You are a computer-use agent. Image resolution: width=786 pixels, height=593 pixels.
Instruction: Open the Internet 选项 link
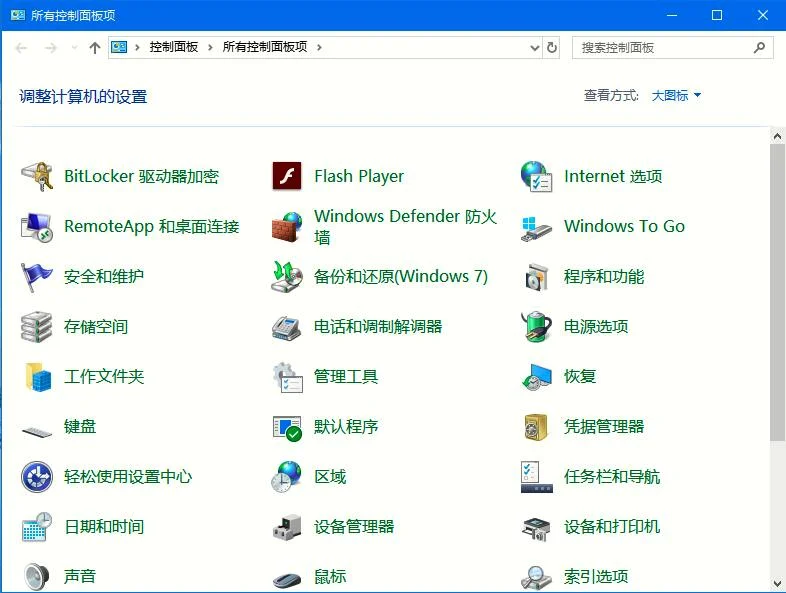click(x=612, y=177)
